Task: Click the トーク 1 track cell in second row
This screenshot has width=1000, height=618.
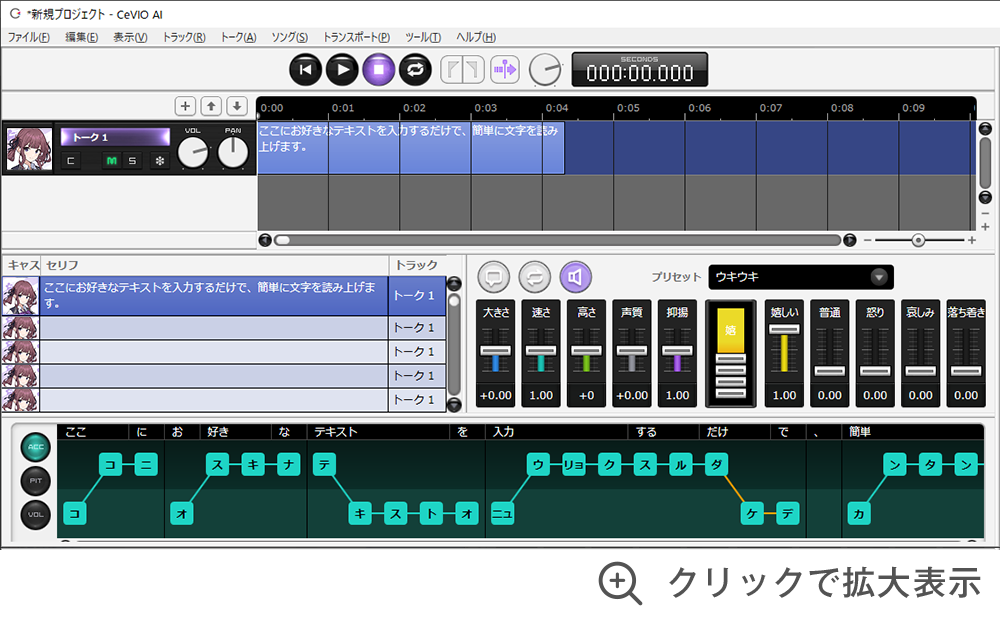Action: (417, 328)
